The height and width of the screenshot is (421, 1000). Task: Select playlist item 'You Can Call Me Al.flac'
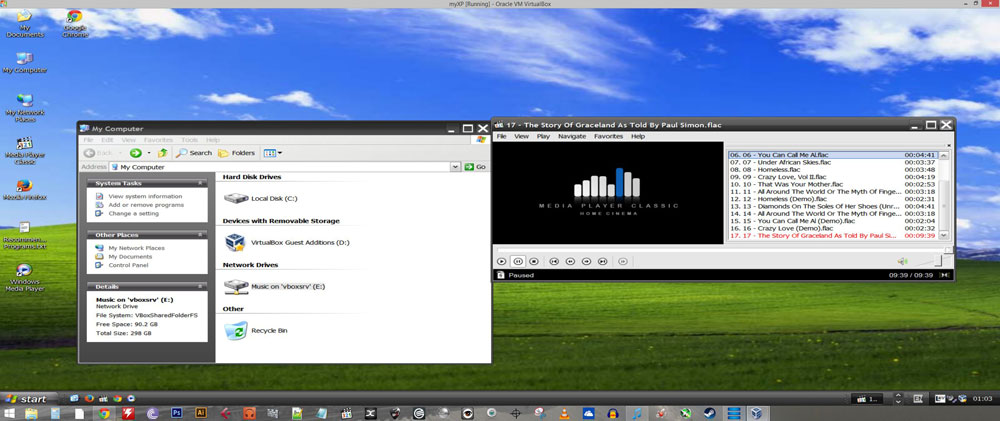pyautogui.click(x=833, y=155)
